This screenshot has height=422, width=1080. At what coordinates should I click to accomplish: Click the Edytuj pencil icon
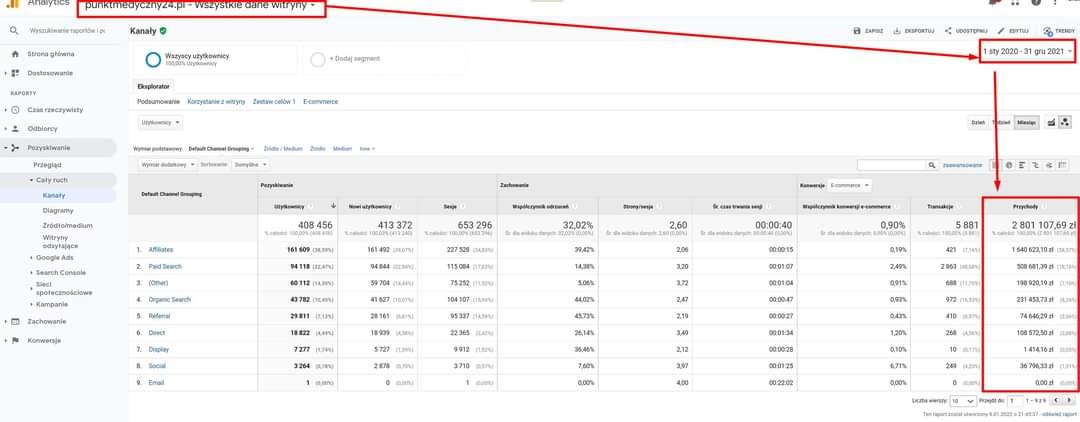[1000, 31]
